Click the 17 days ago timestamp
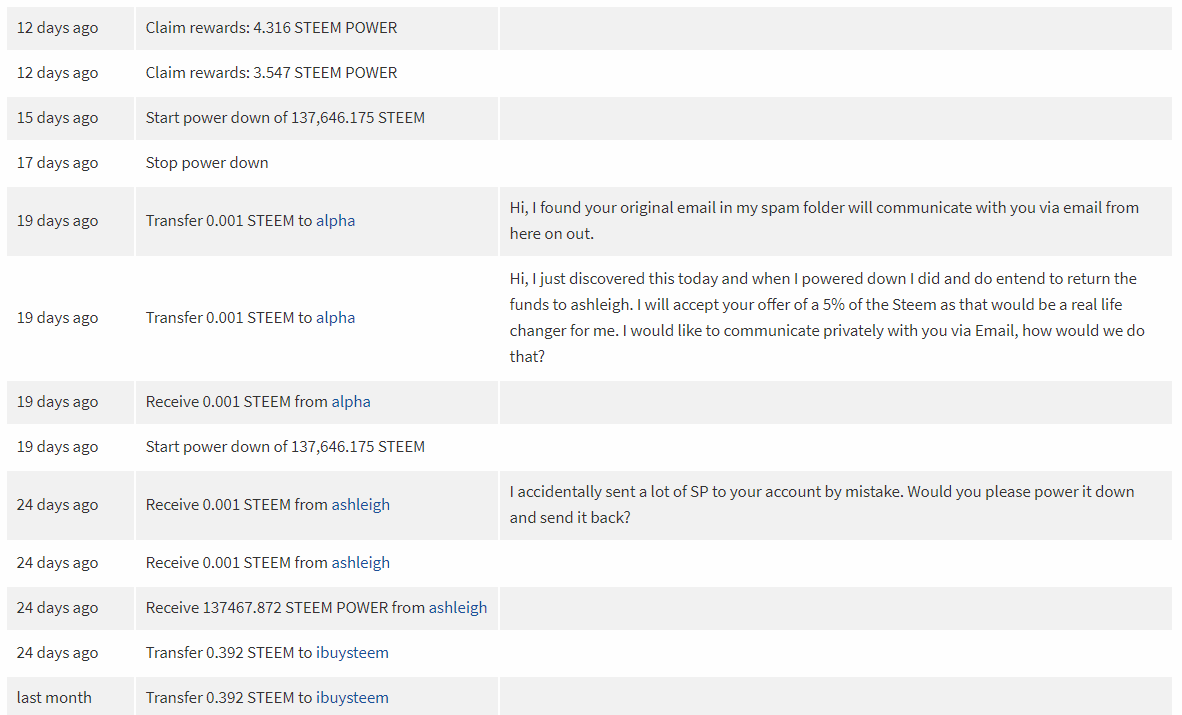 [x=57, y=163]
